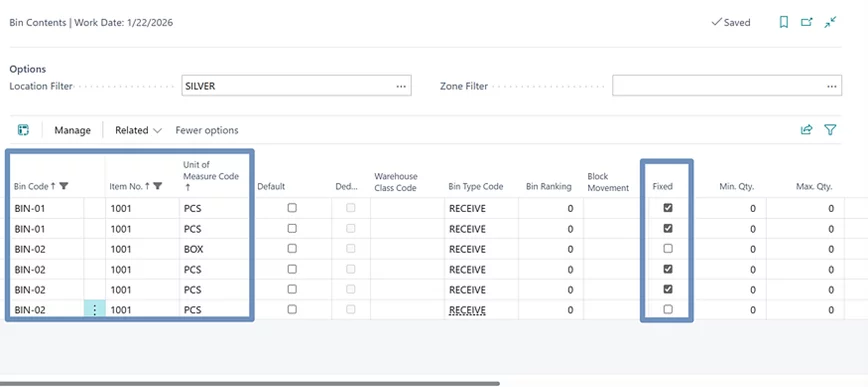Click the Bin Ranking column header

pyautogui.click(x=549, y=187)
